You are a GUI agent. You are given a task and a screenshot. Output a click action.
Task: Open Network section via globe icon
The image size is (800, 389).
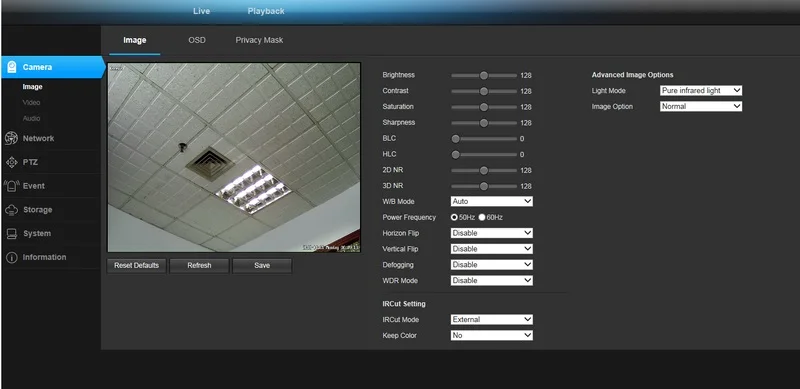[11, 138]
